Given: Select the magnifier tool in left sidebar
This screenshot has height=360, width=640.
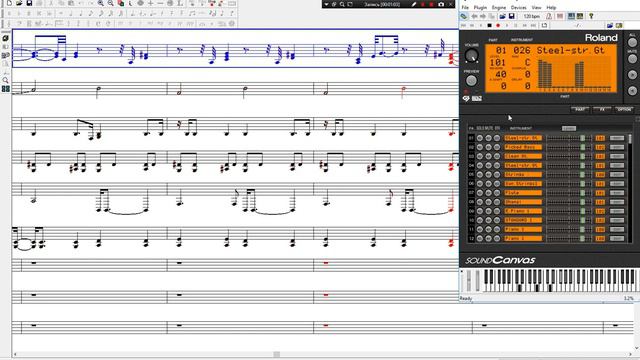Looking at the screenshot, I should click(5, 80).
